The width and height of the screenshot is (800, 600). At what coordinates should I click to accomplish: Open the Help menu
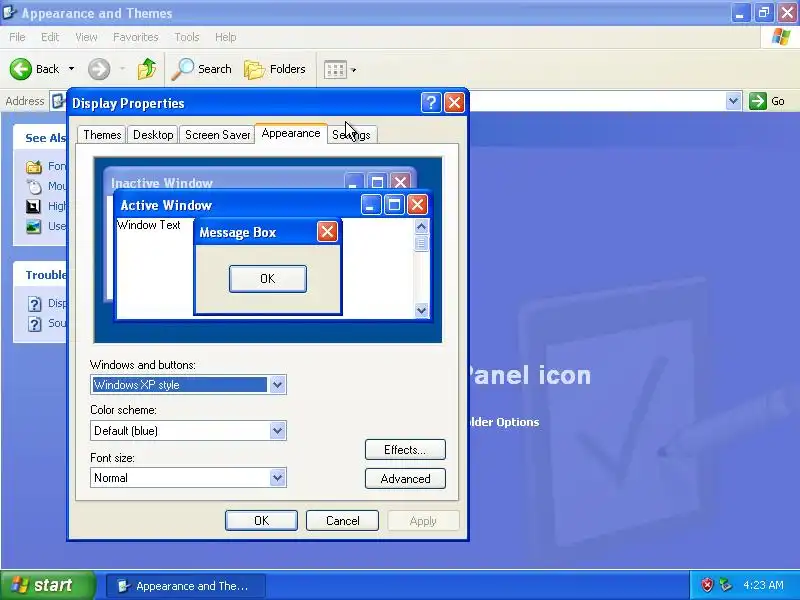pos(225,37)
